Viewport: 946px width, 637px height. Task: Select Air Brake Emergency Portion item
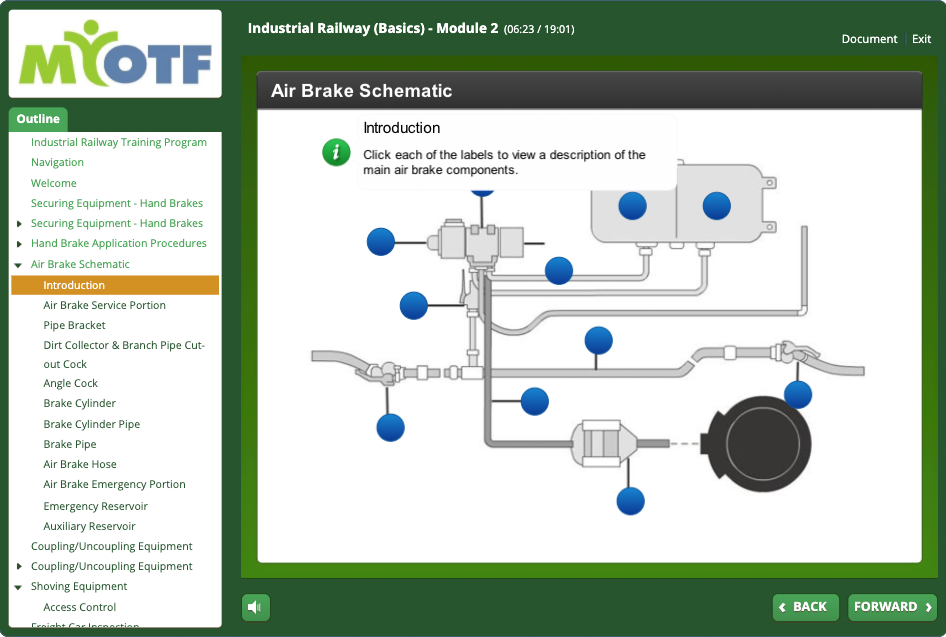click(115, 484)
